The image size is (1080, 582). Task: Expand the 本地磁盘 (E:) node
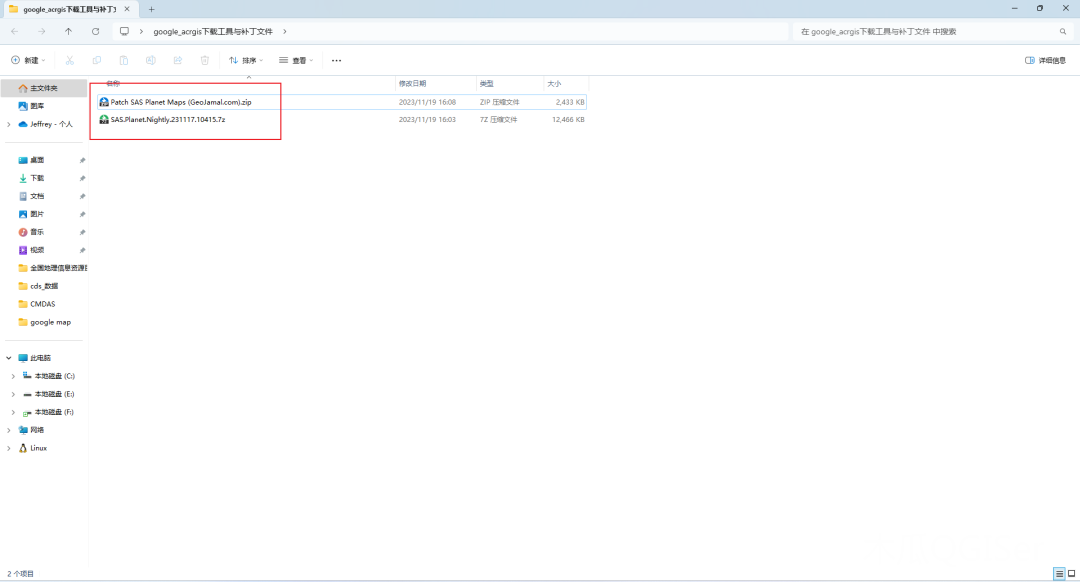[13, 394]
